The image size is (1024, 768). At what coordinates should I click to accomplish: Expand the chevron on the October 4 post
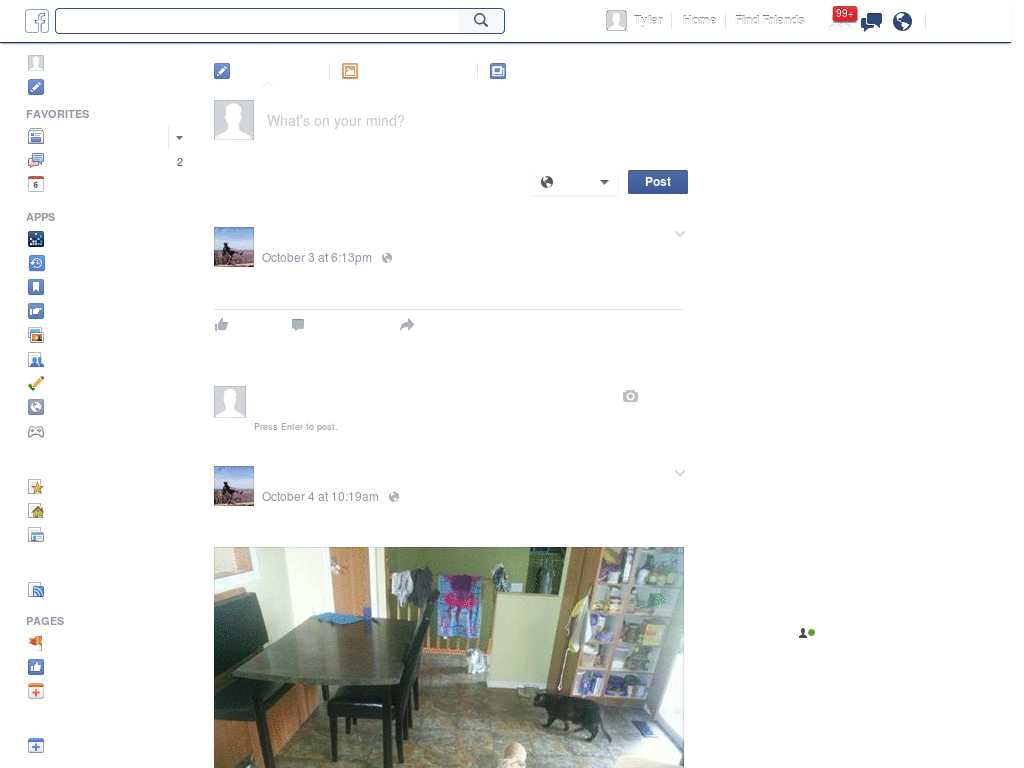[680, 472]
